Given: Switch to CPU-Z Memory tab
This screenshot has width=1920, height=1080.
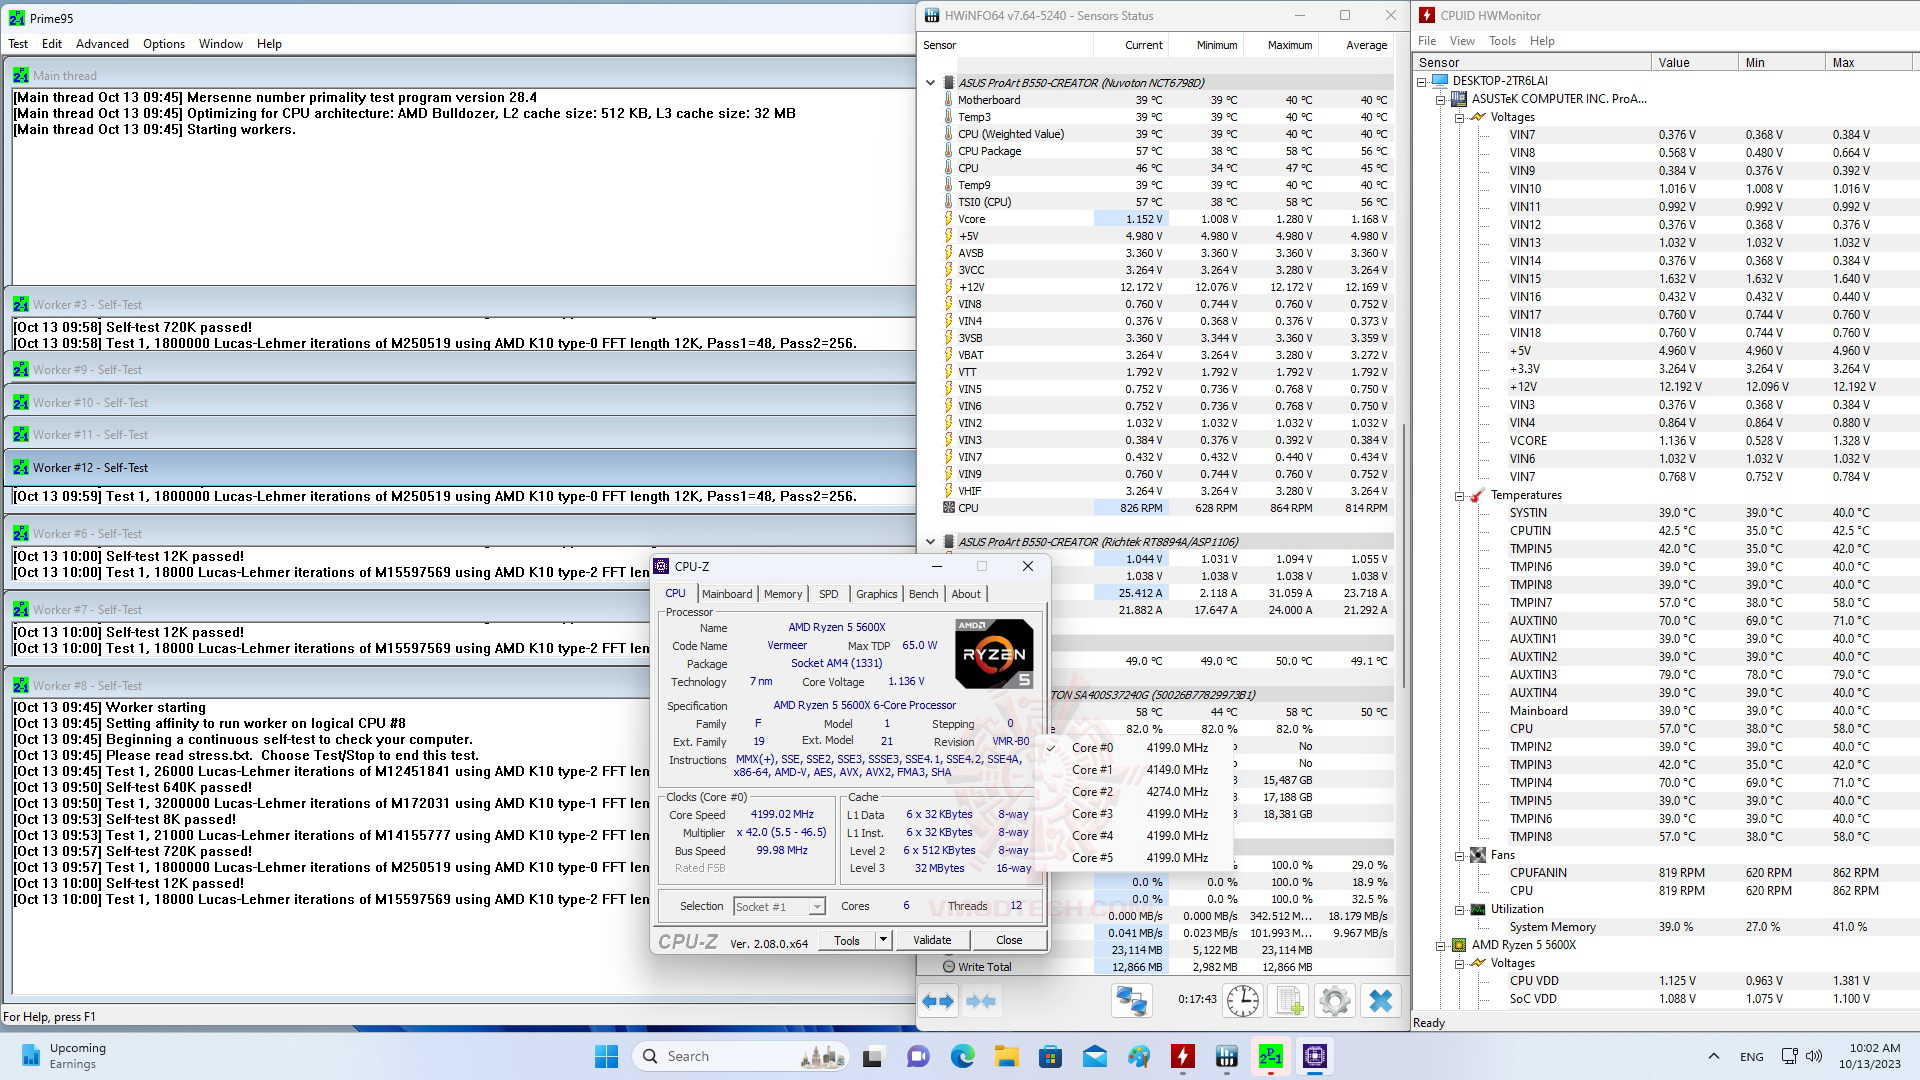Looking at the screenshot, I should pos(782,594).
